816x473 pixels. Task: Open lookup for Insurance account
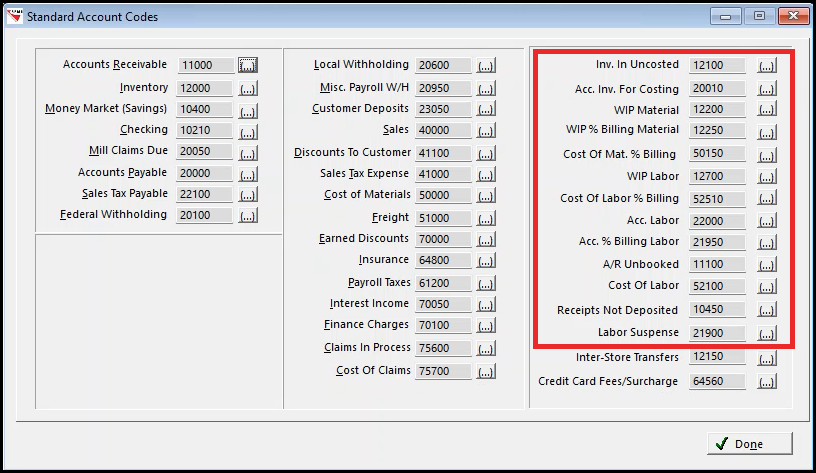[x=486, y=261]
